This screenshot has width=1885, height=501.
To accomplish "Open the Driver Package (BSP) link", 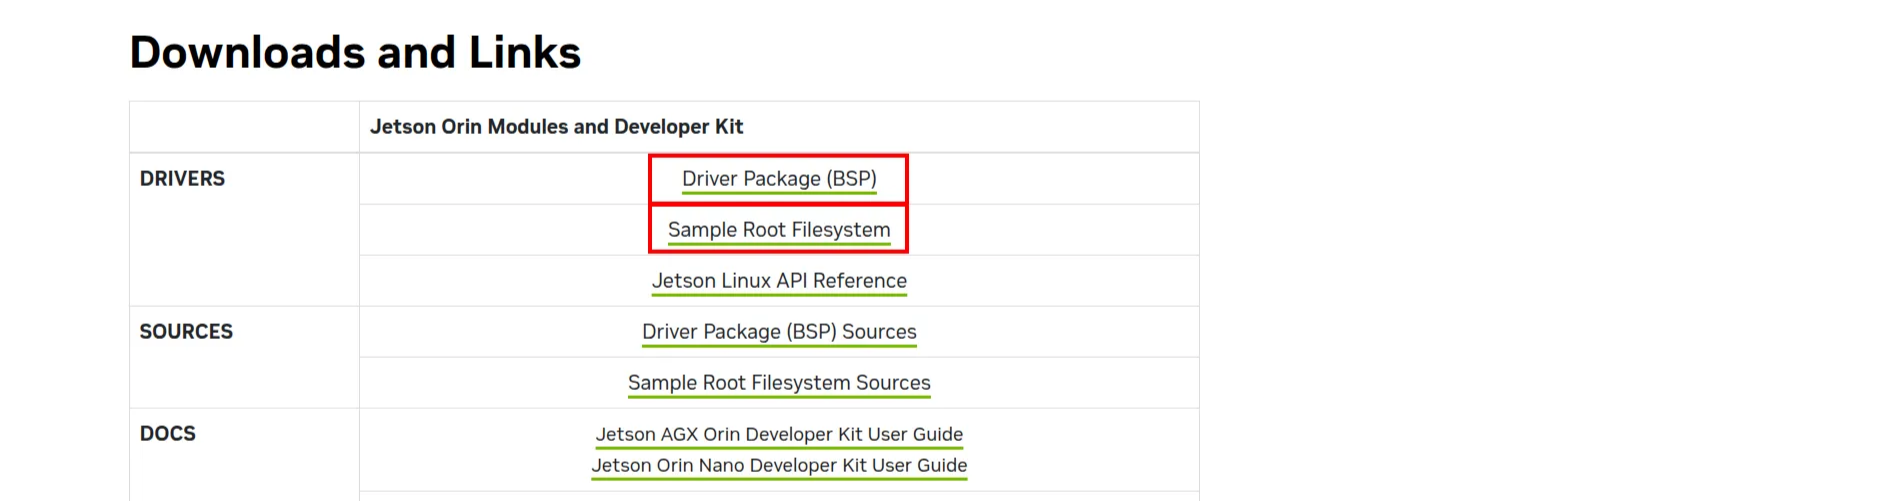I will (x=779, y=179).
